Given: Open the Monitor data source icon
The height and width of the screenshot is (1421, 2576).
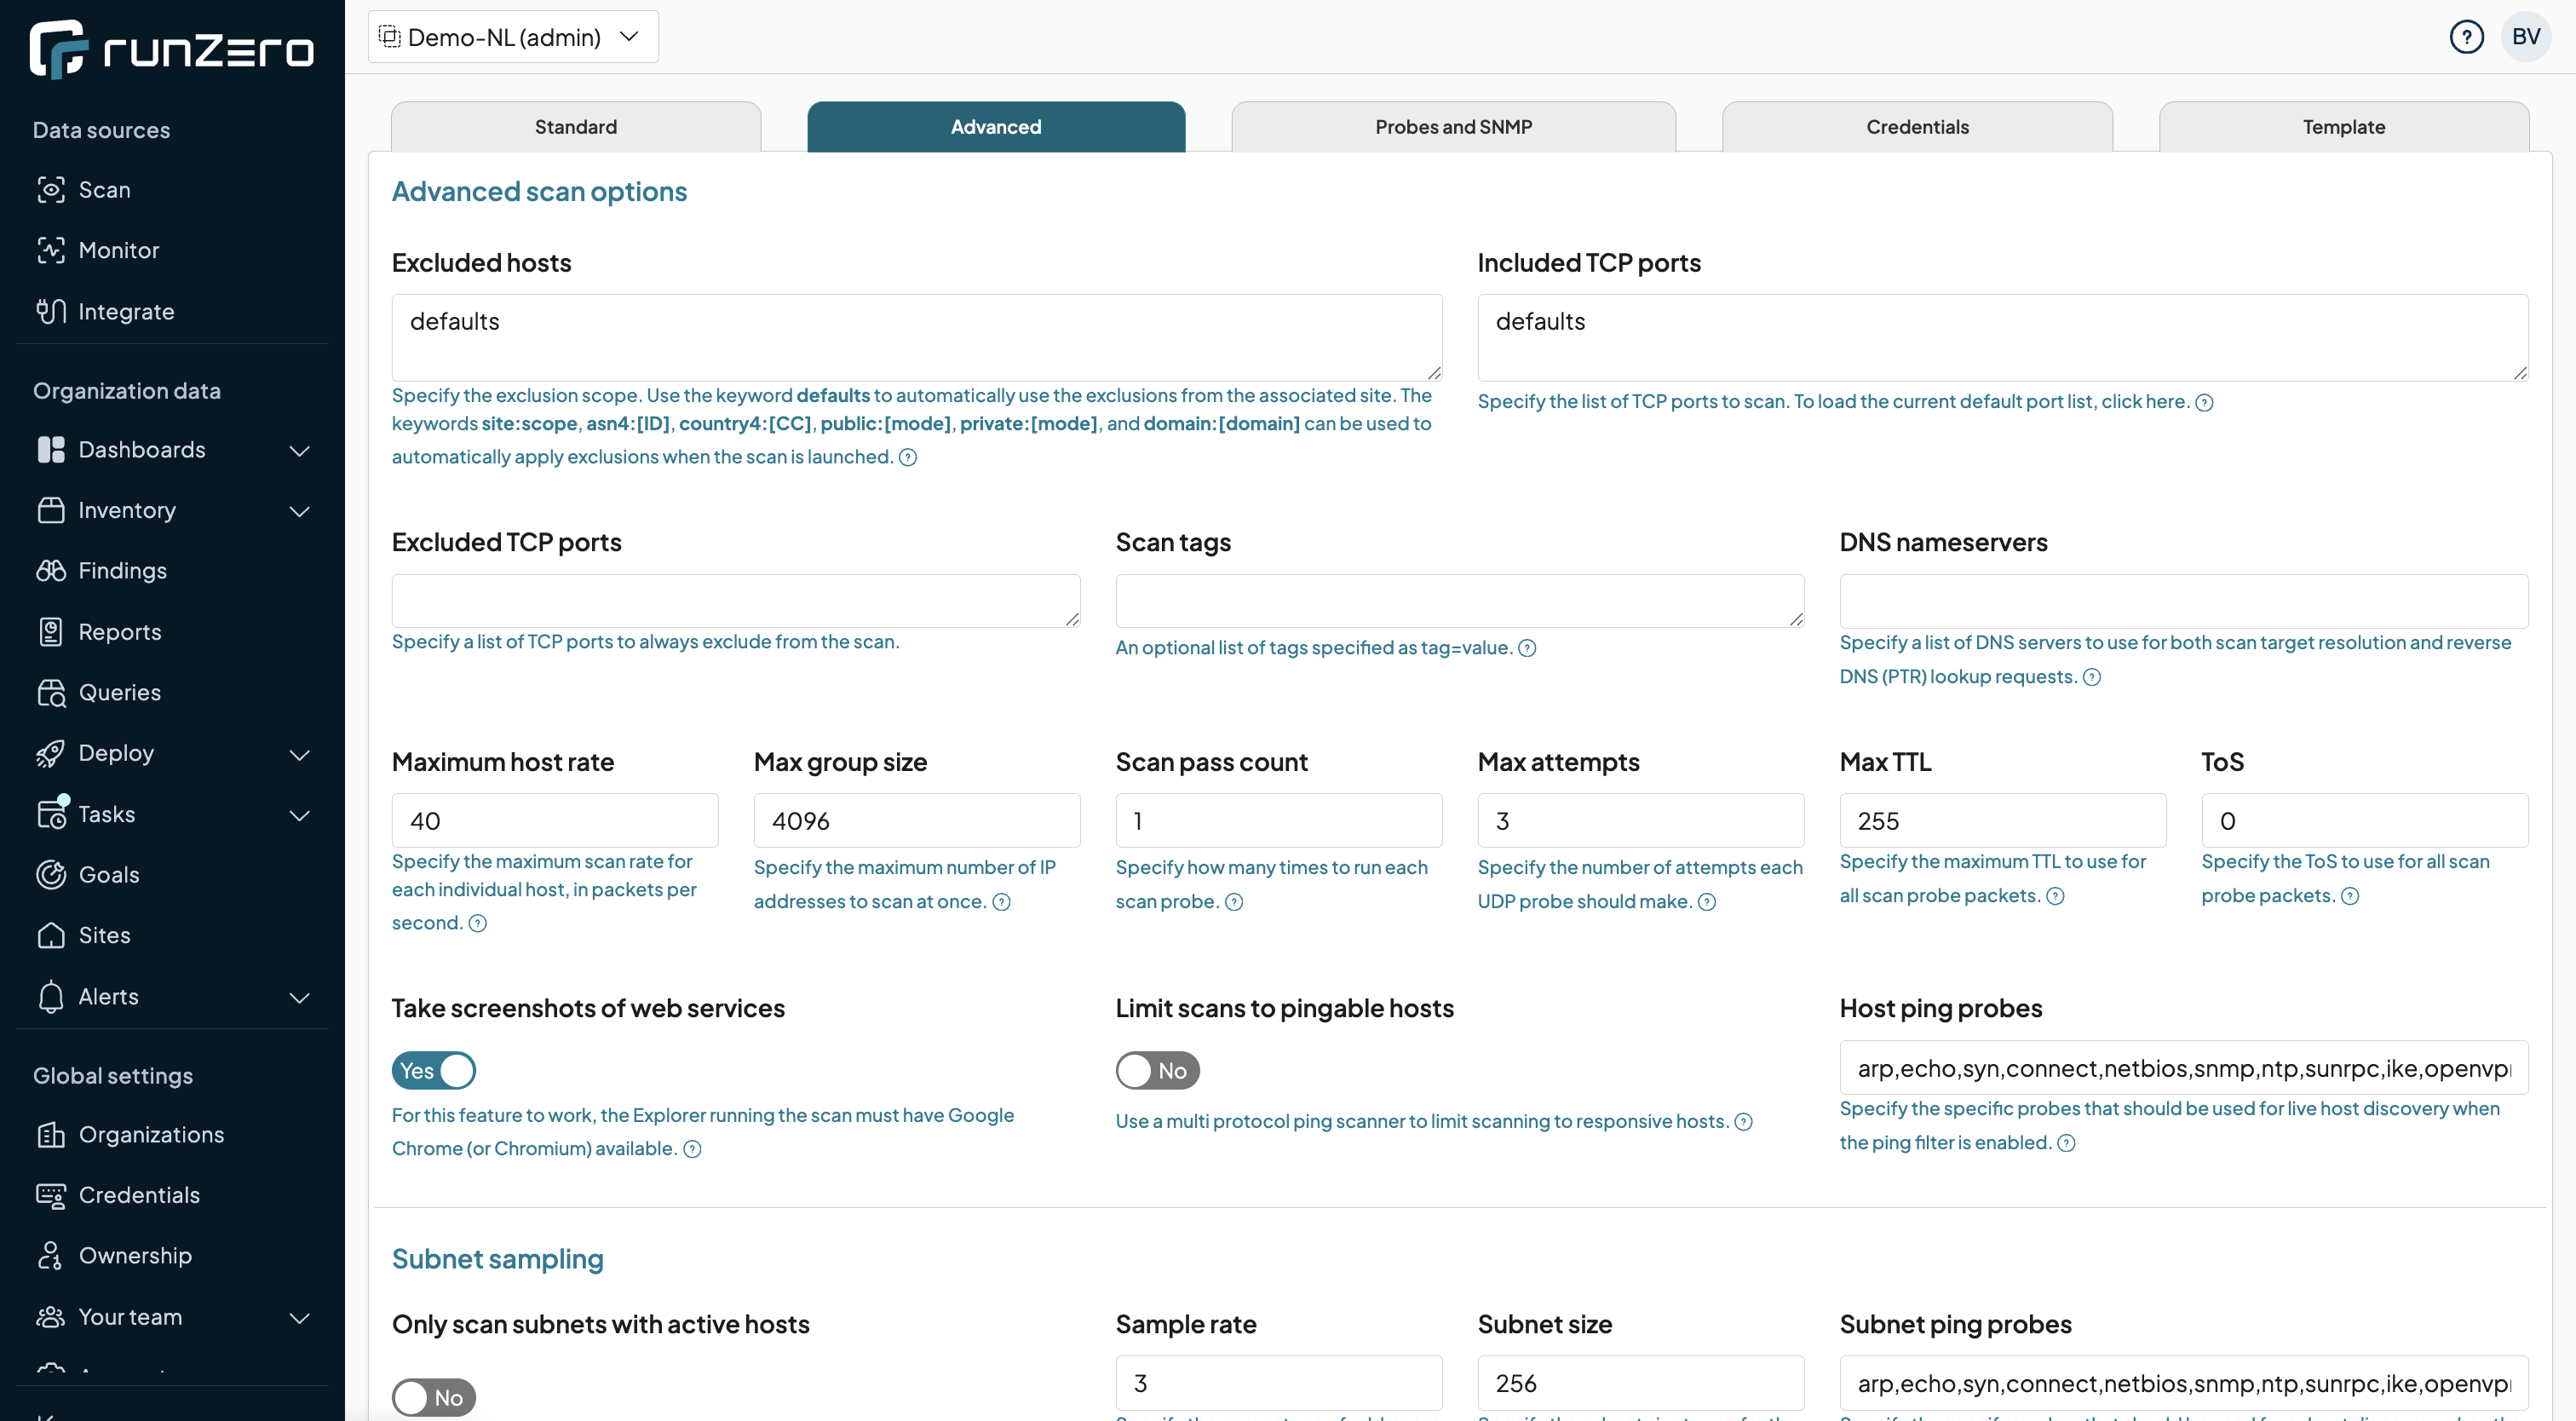Looking at the screenshot, I should (x=51, y=250).
